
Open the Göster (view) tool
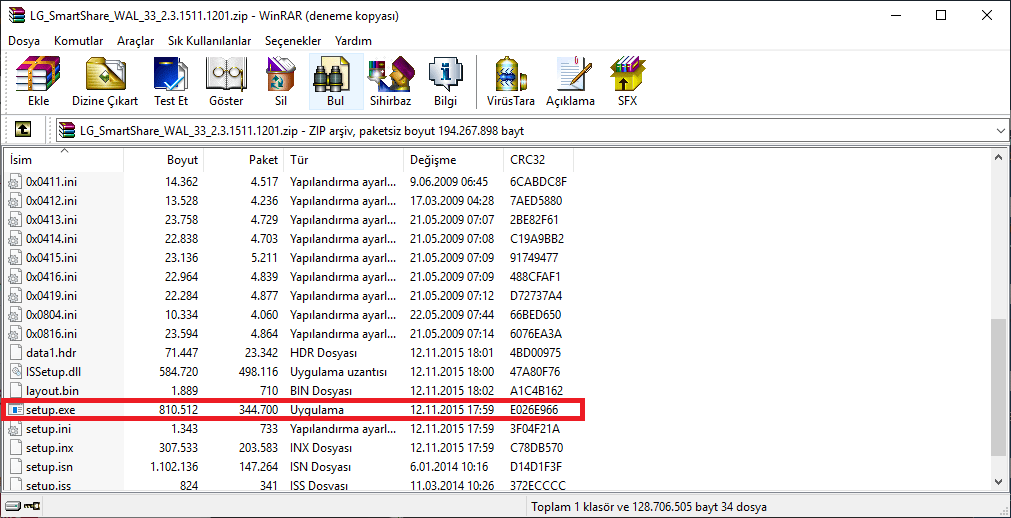(x=226, y=81)
